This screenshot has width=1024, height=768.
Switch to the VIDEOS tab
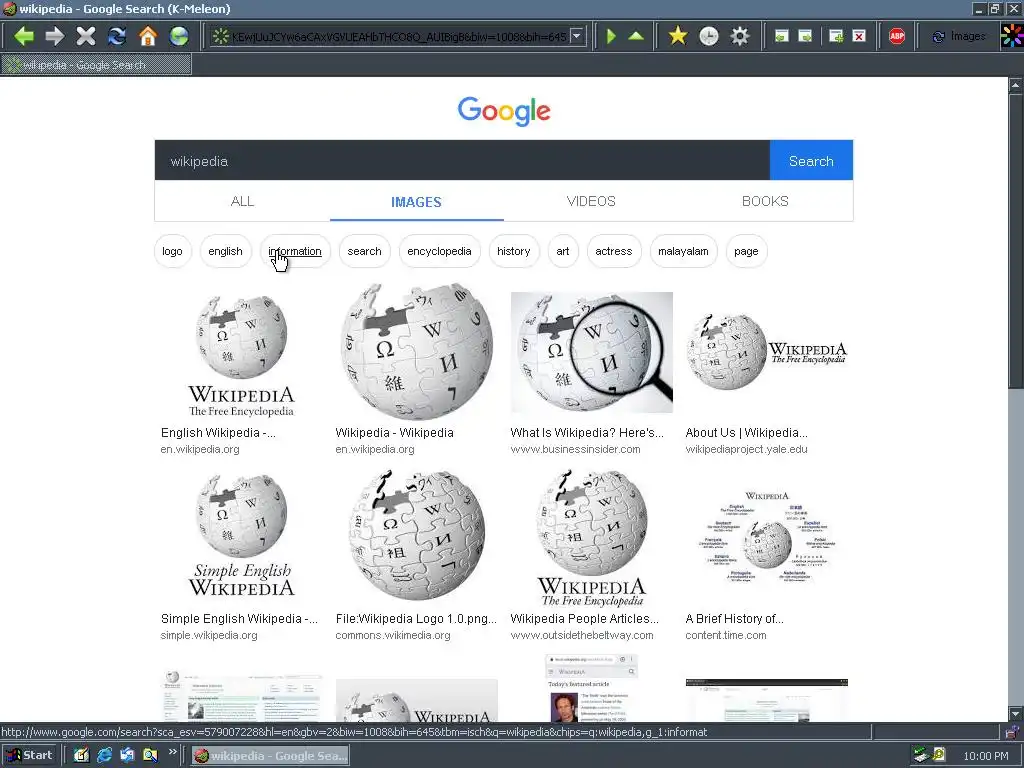[591, 201]
